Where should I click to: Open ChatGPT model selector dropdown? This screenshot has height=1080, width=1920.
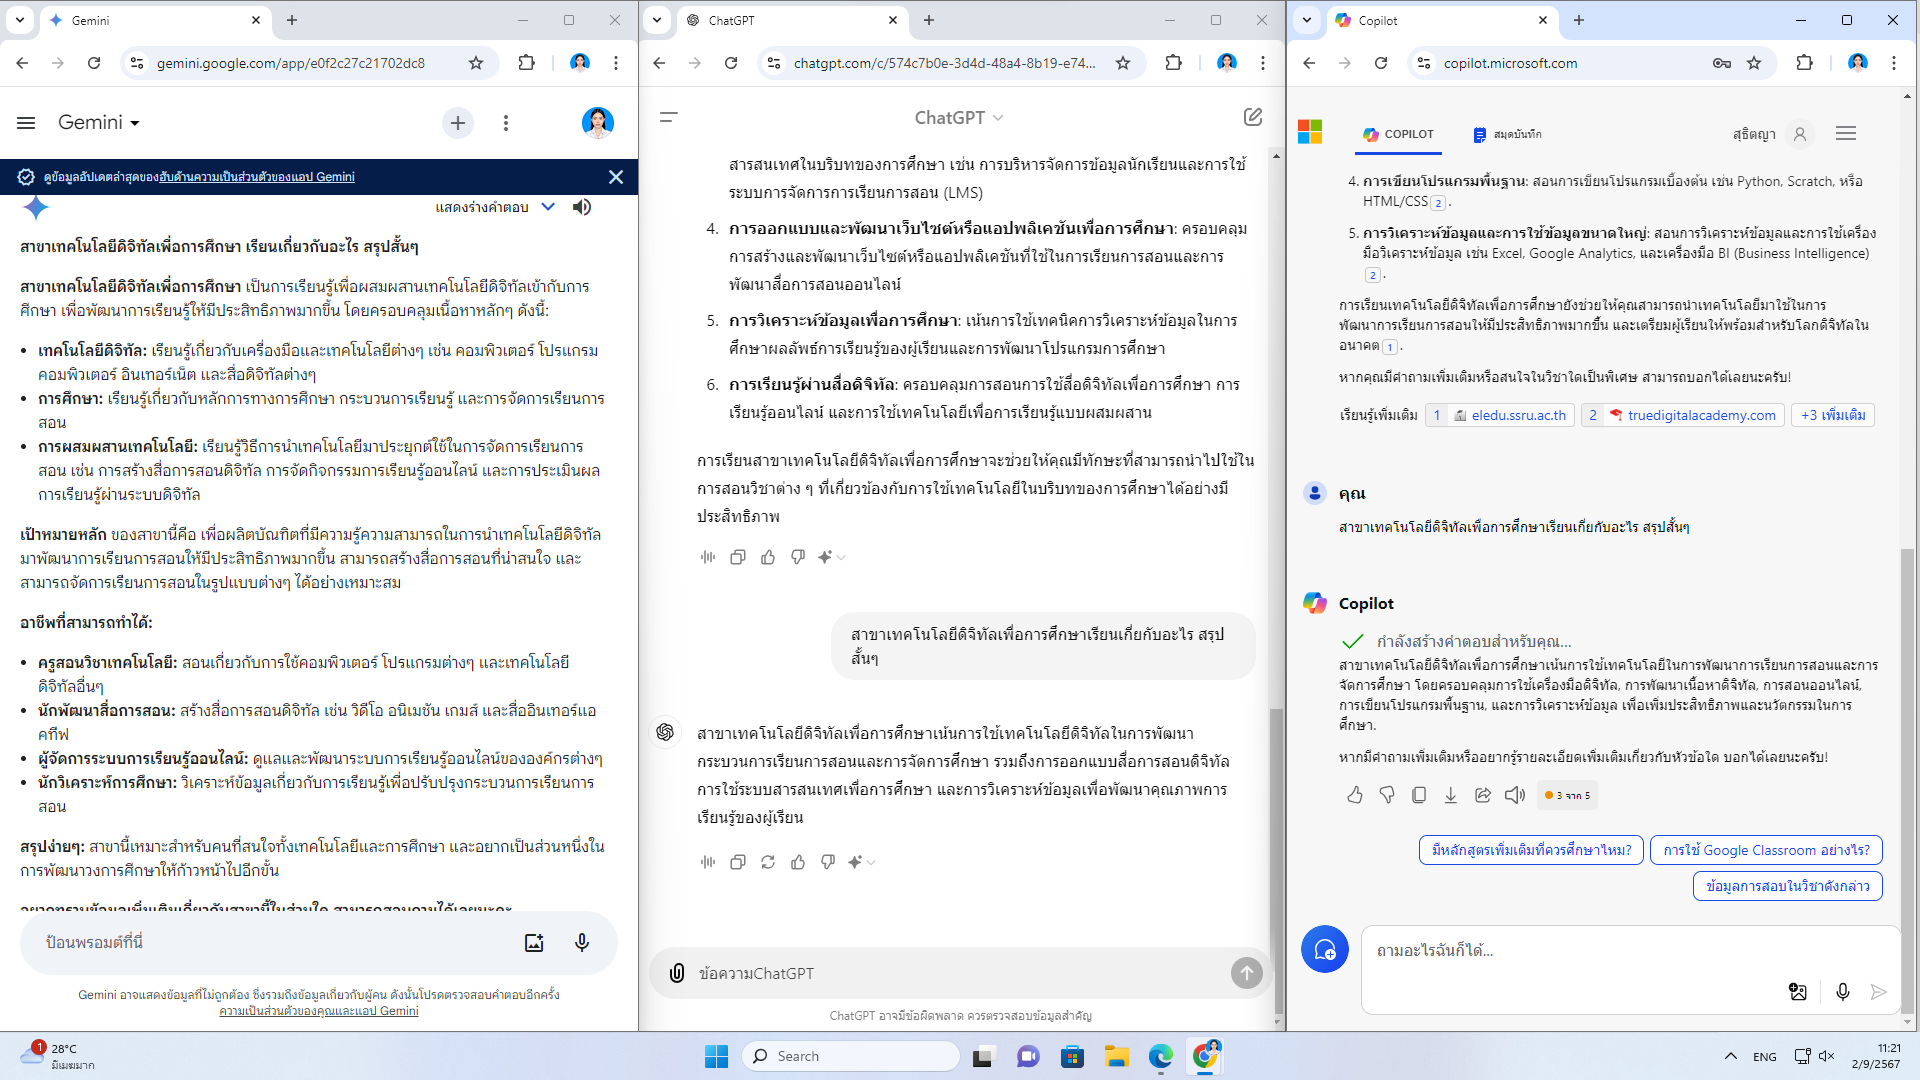[x=958, y=117]
